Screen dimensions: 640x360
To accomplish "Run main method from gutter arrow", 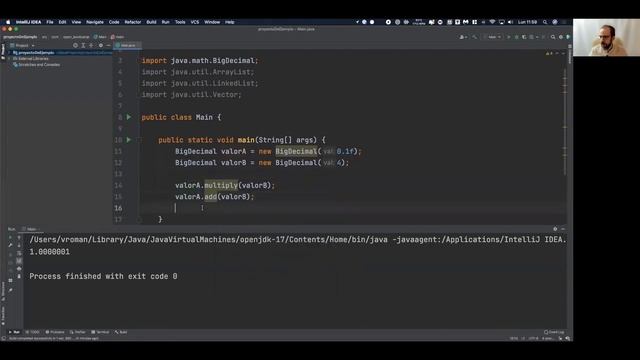I will pos(129,140).
